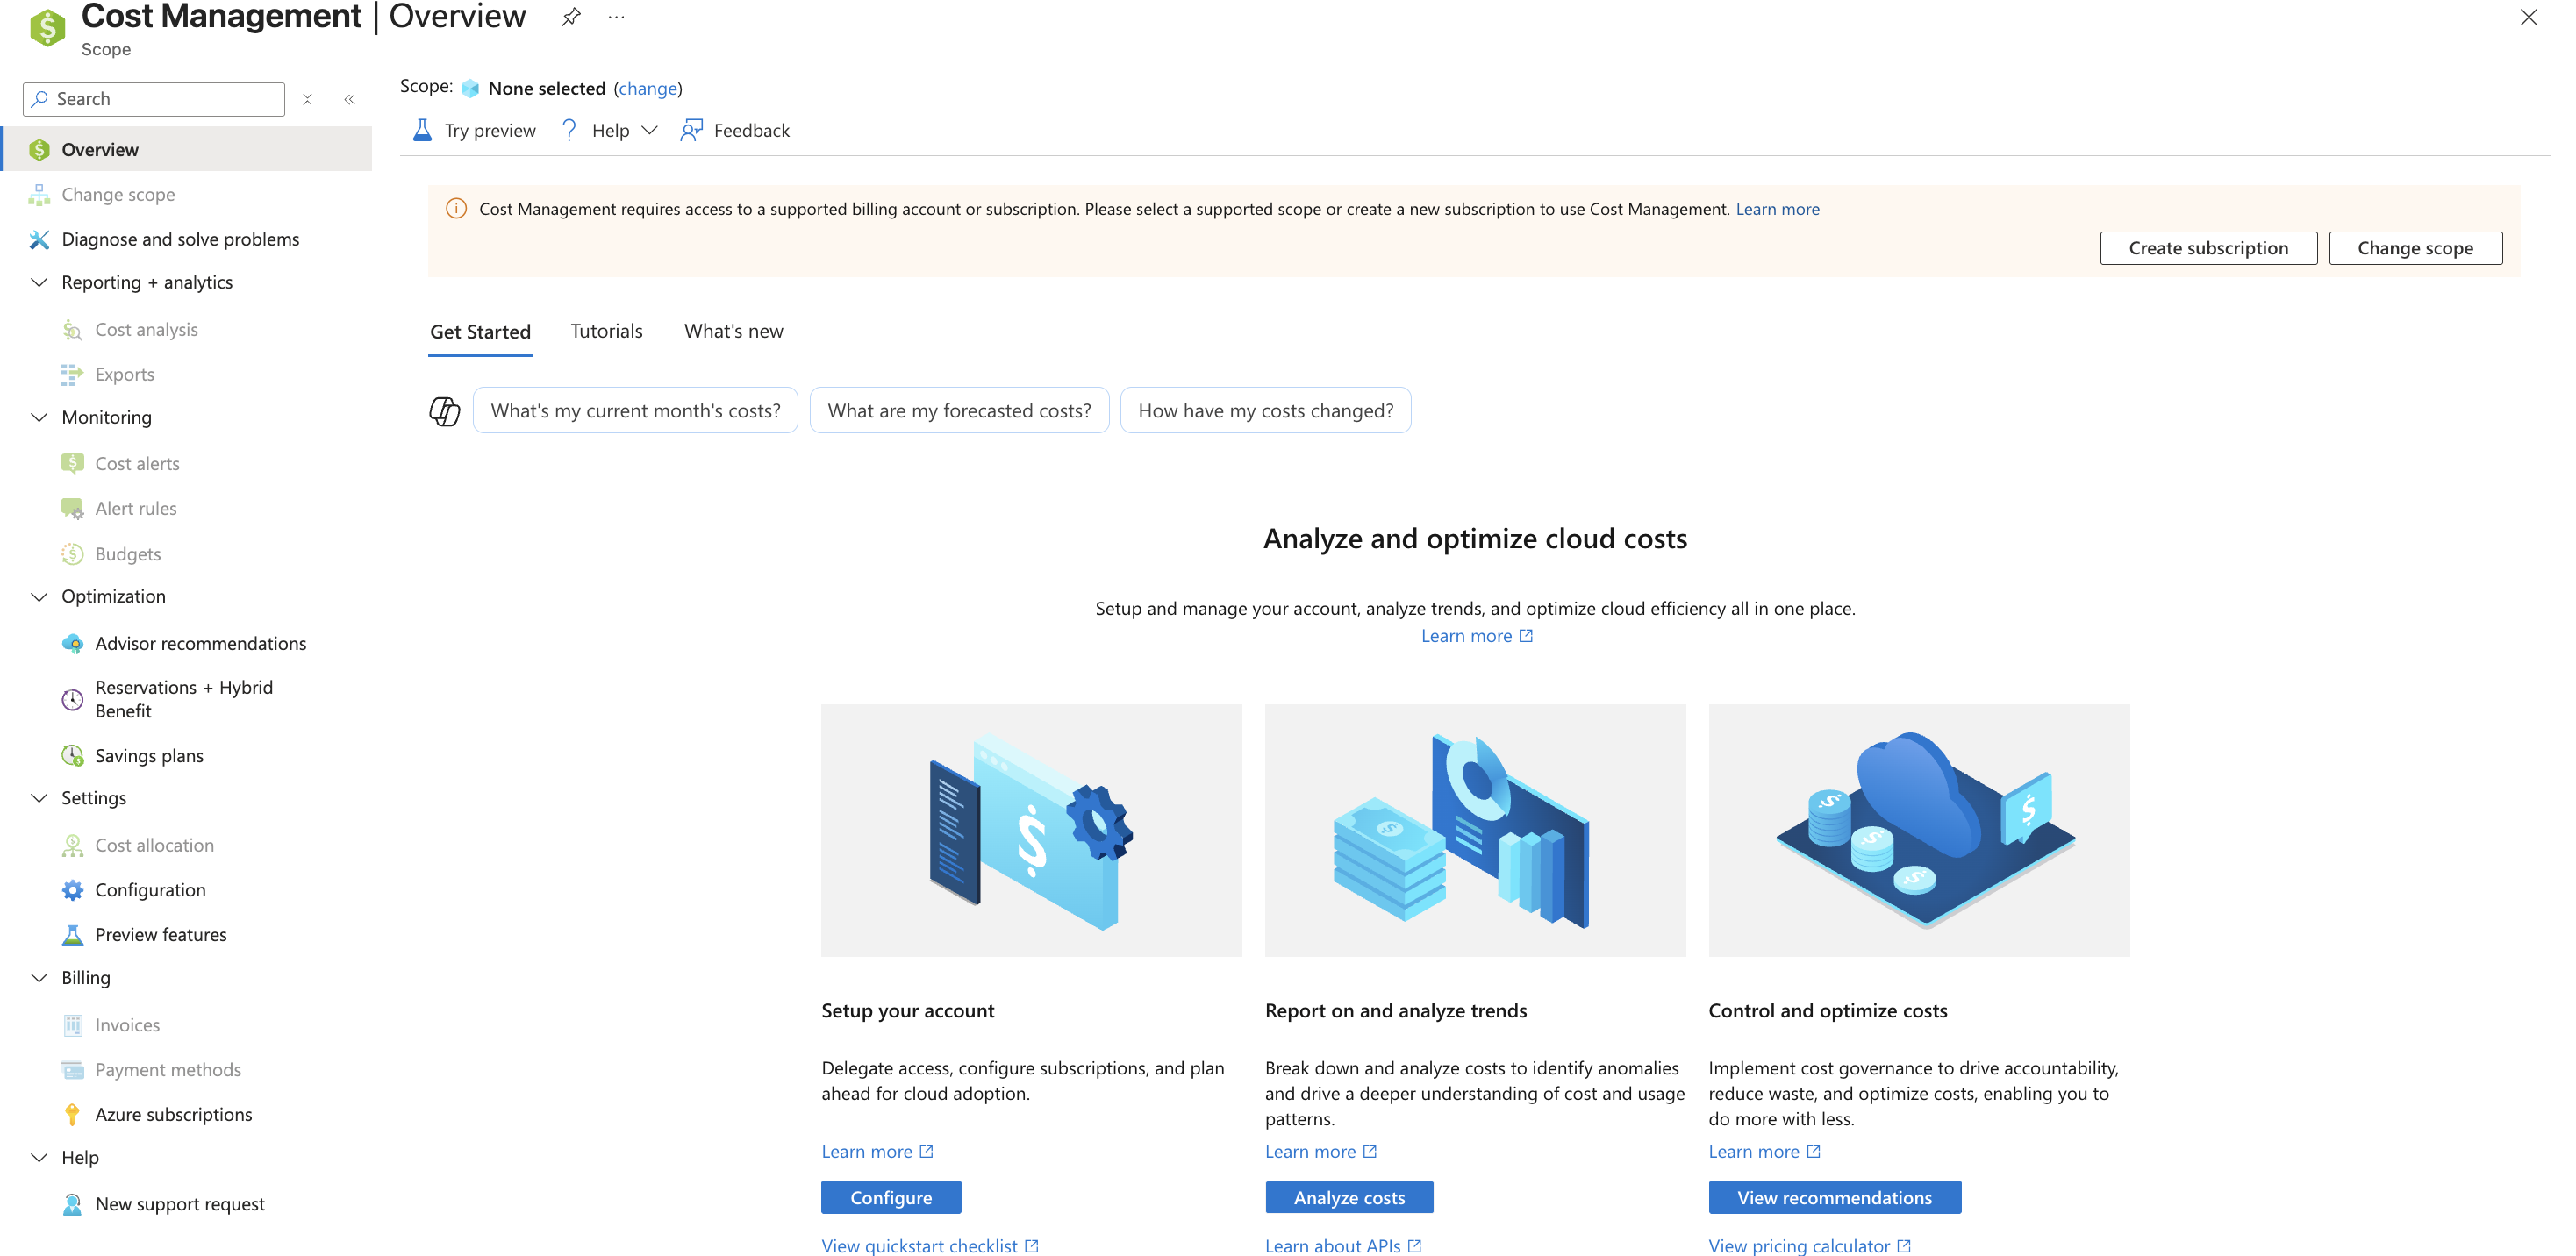The height and width of the screenshot is (1256, 2576).
Task: Click the Savings plans icon
Action: 72,755
